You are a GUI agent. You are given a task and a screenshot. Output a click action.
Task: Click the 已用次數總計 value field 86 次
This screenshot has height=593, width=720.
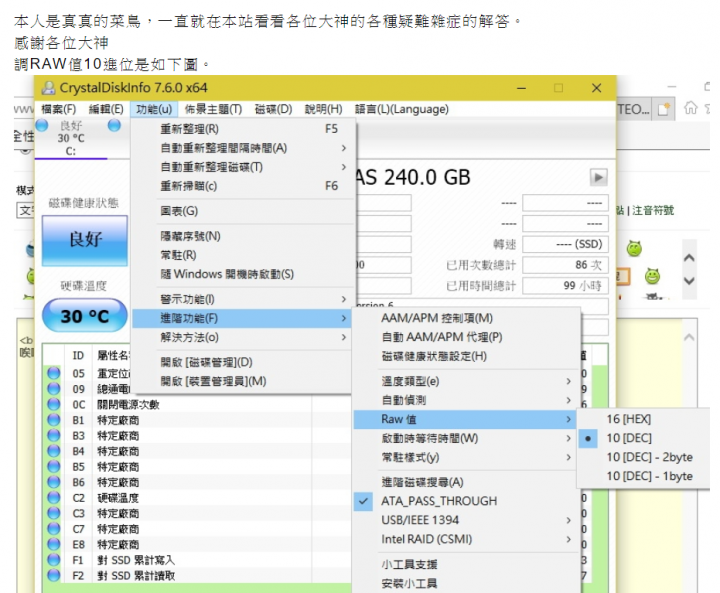coord(565,265)
